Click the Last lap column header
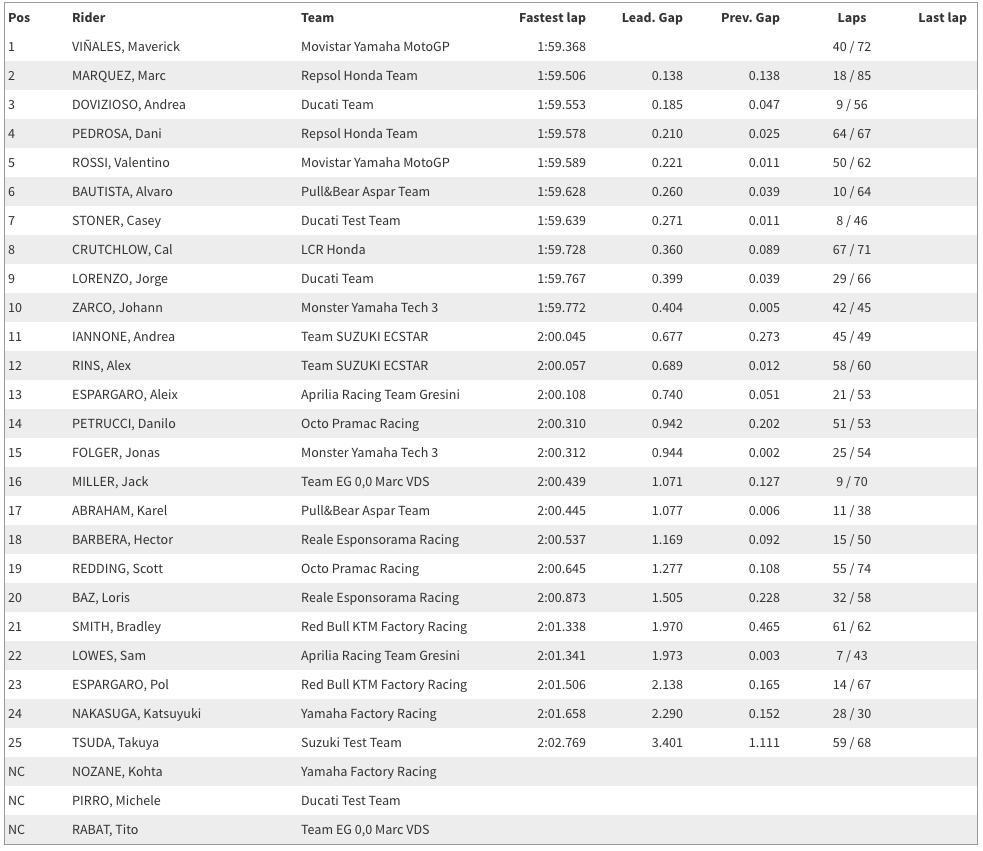Image resolution: width=983 pixels, height=851 pixels. click(942, 17)
